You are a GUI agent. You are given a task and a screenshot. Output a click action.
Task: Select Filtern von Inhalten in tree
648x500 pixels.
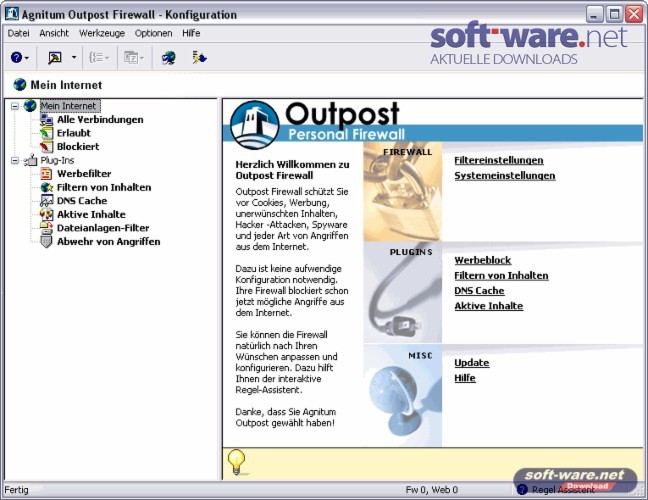(104, 187)
